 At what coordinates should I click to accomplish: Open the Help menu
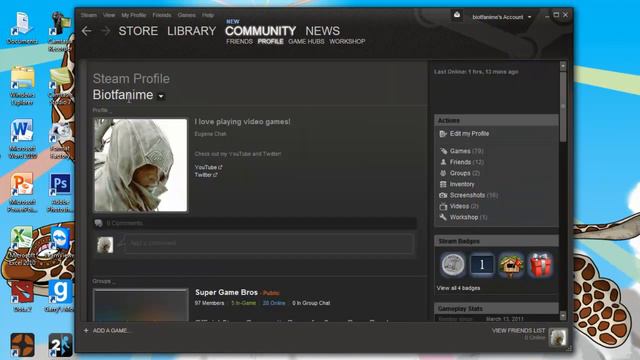tap(208, 15)
